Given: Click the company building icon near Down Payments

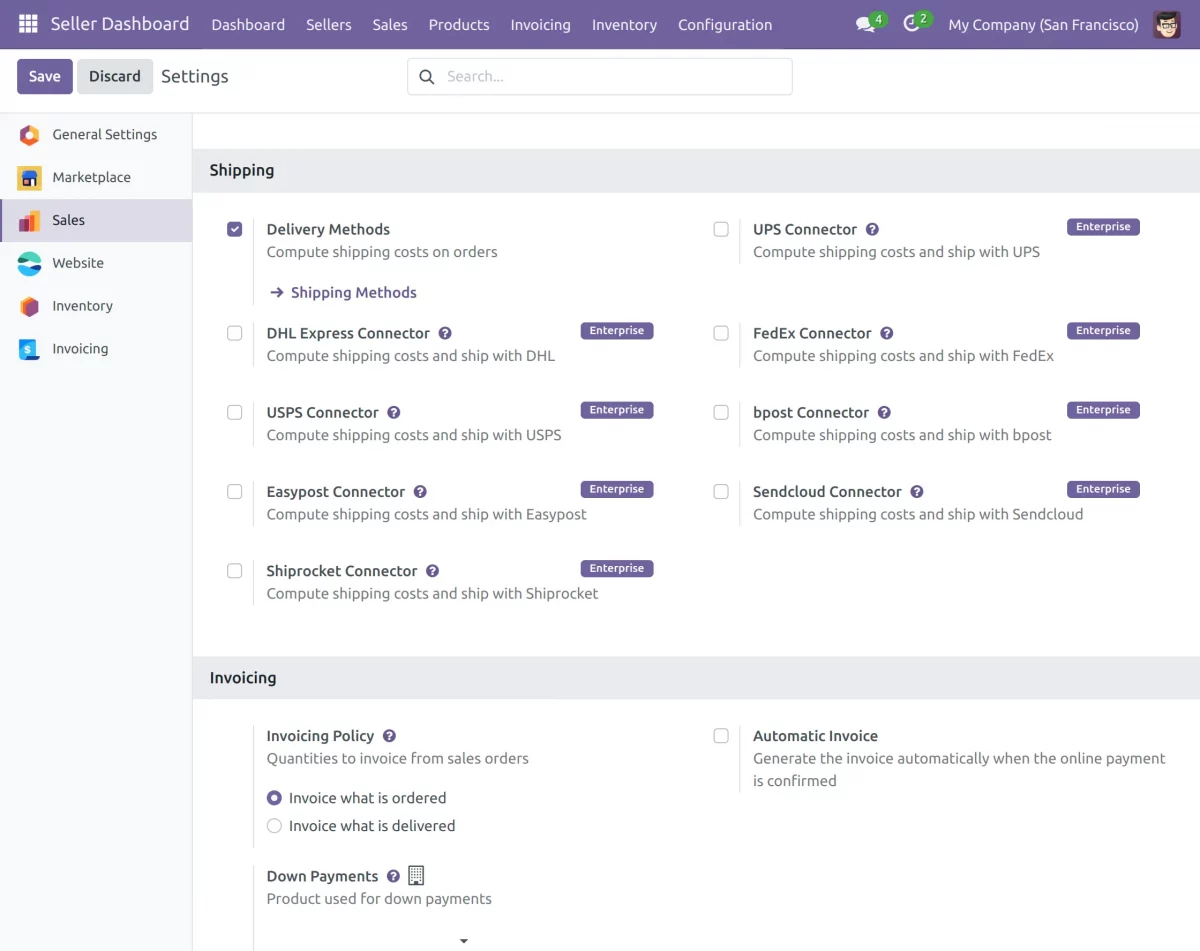Looking at the screenshot, I should (x=416, y=876).
